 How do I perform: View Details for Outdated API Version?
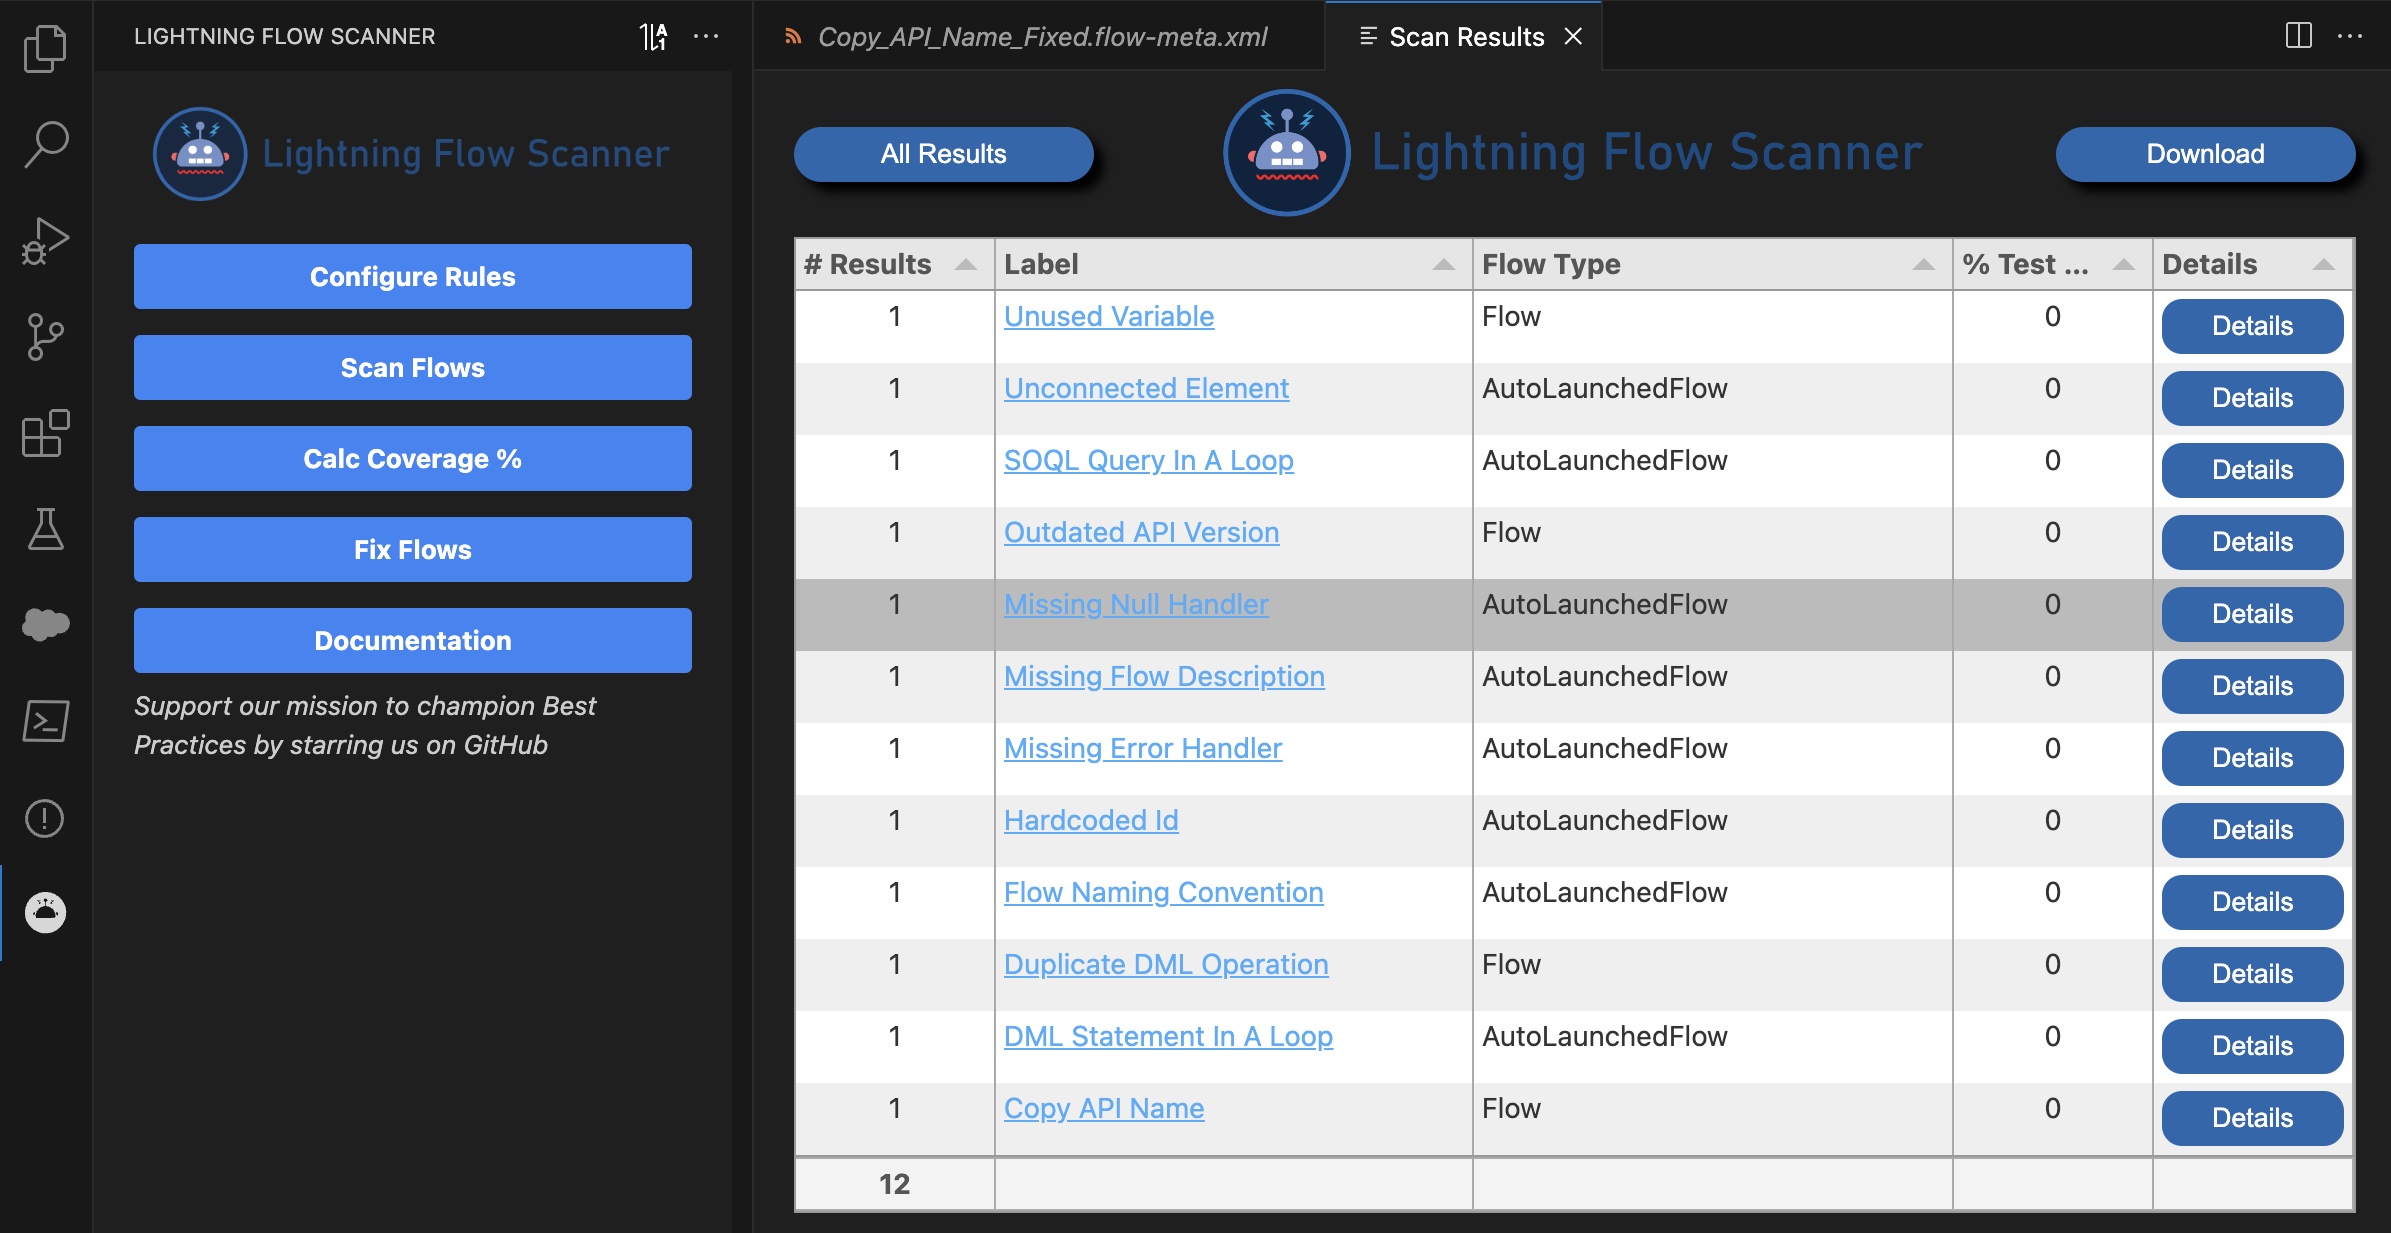(x=2252, y=542)
